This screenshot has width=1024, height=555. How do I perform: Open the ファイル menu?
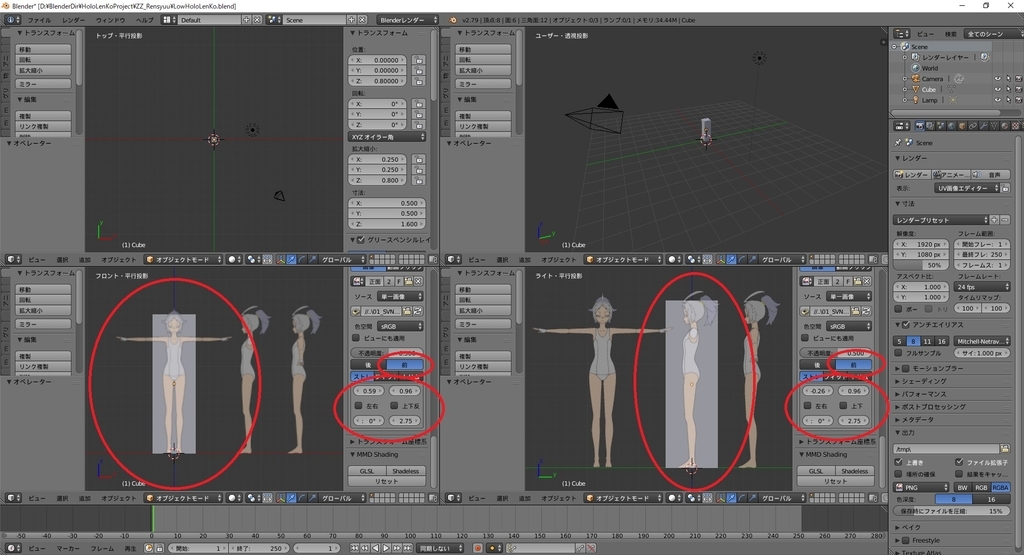[39, 20]
